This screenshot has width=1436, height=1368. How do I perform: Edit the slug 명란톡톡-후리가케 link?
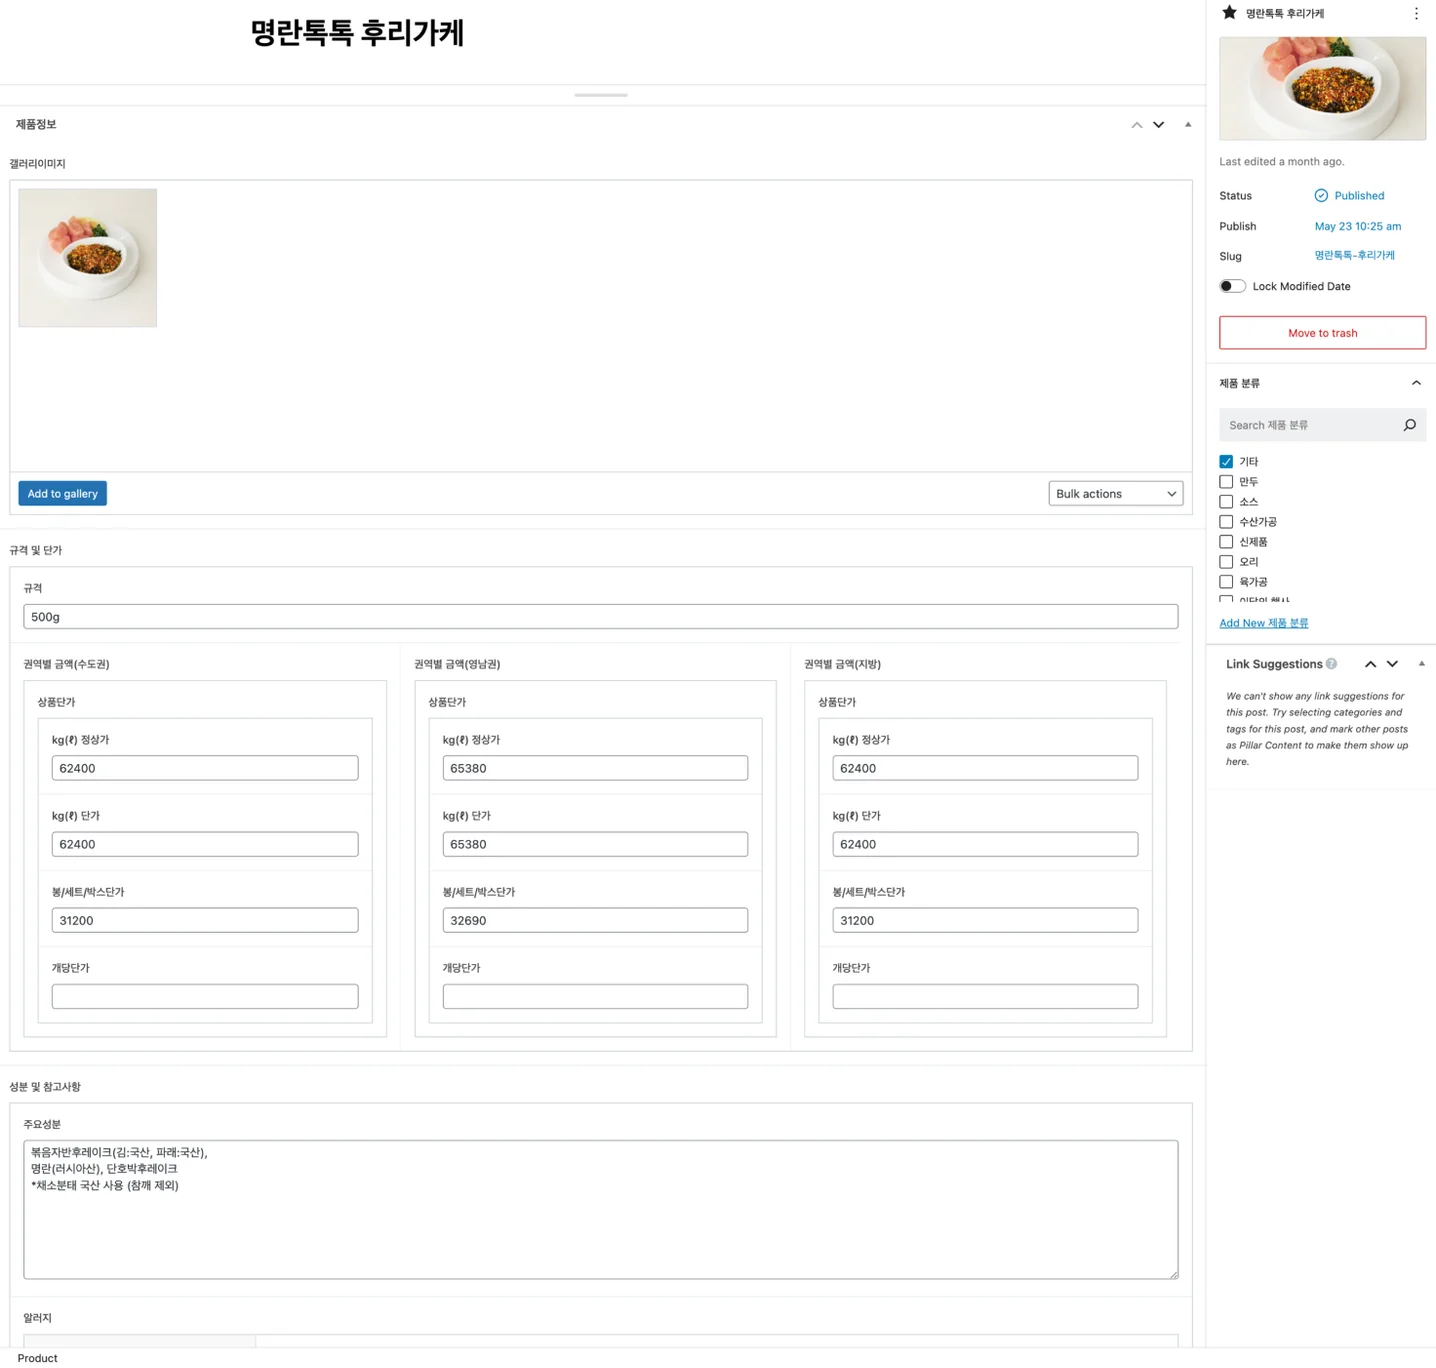(x=1354, y=256)
